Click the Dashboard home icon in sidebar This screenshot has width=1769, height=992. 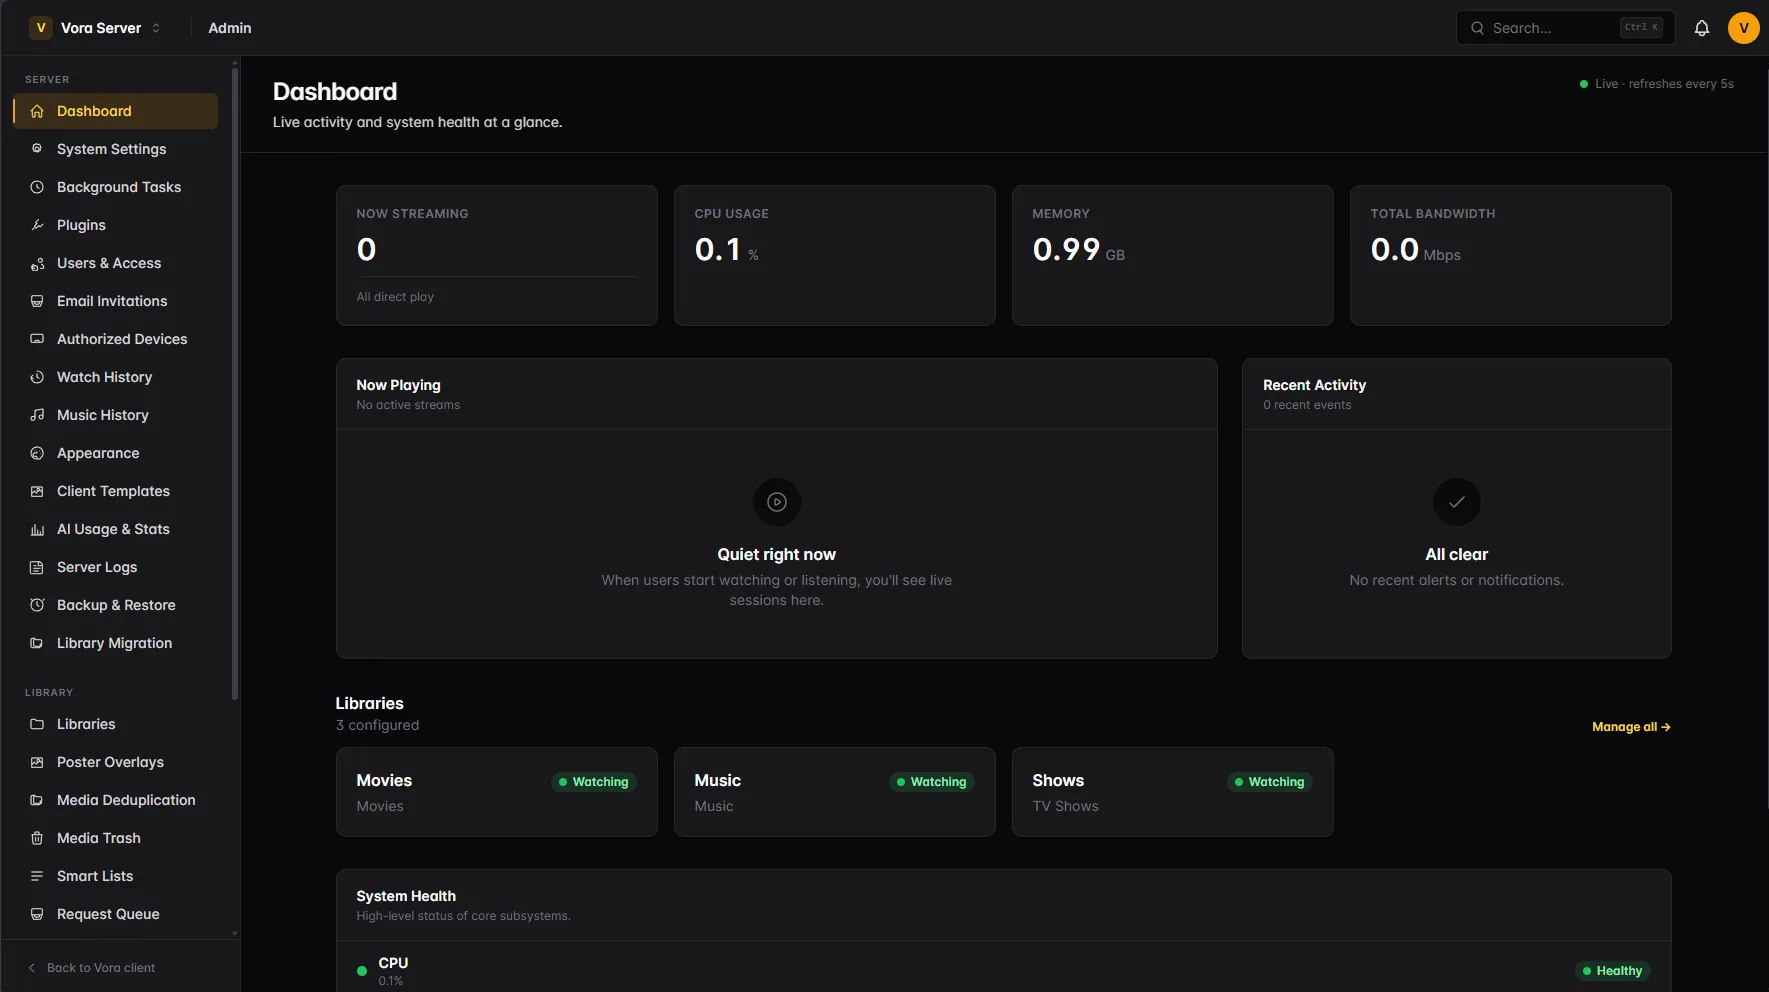[x=37, y=111]
